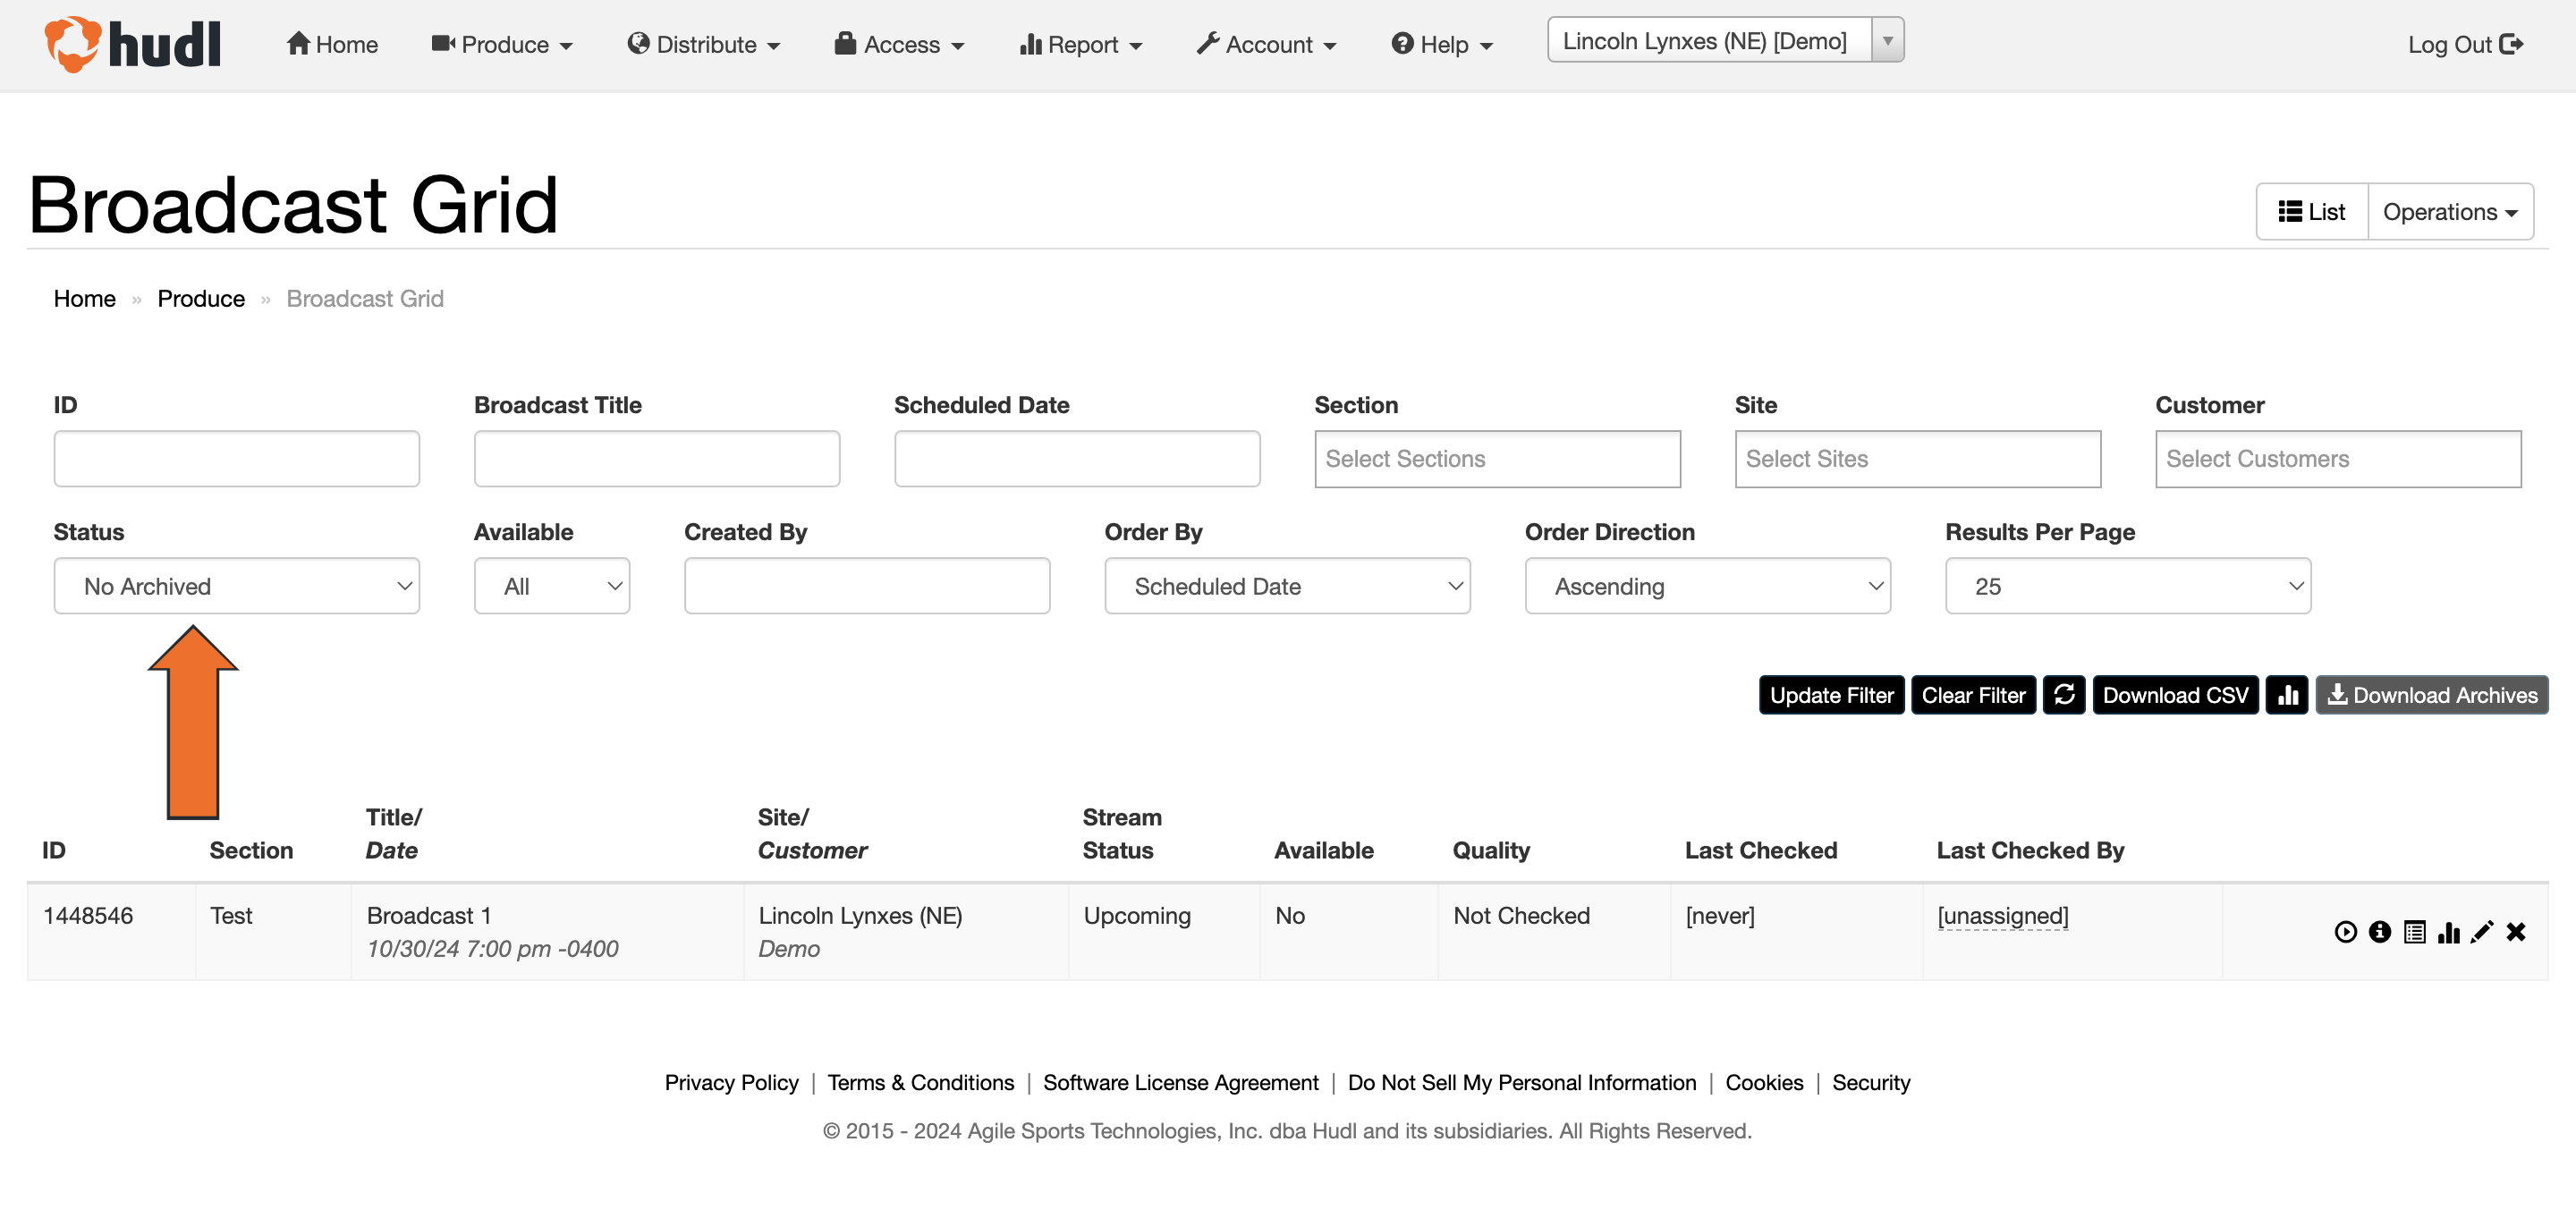Click the Select Sites field
The image size is (2576, 1218).
[1918, 459]
